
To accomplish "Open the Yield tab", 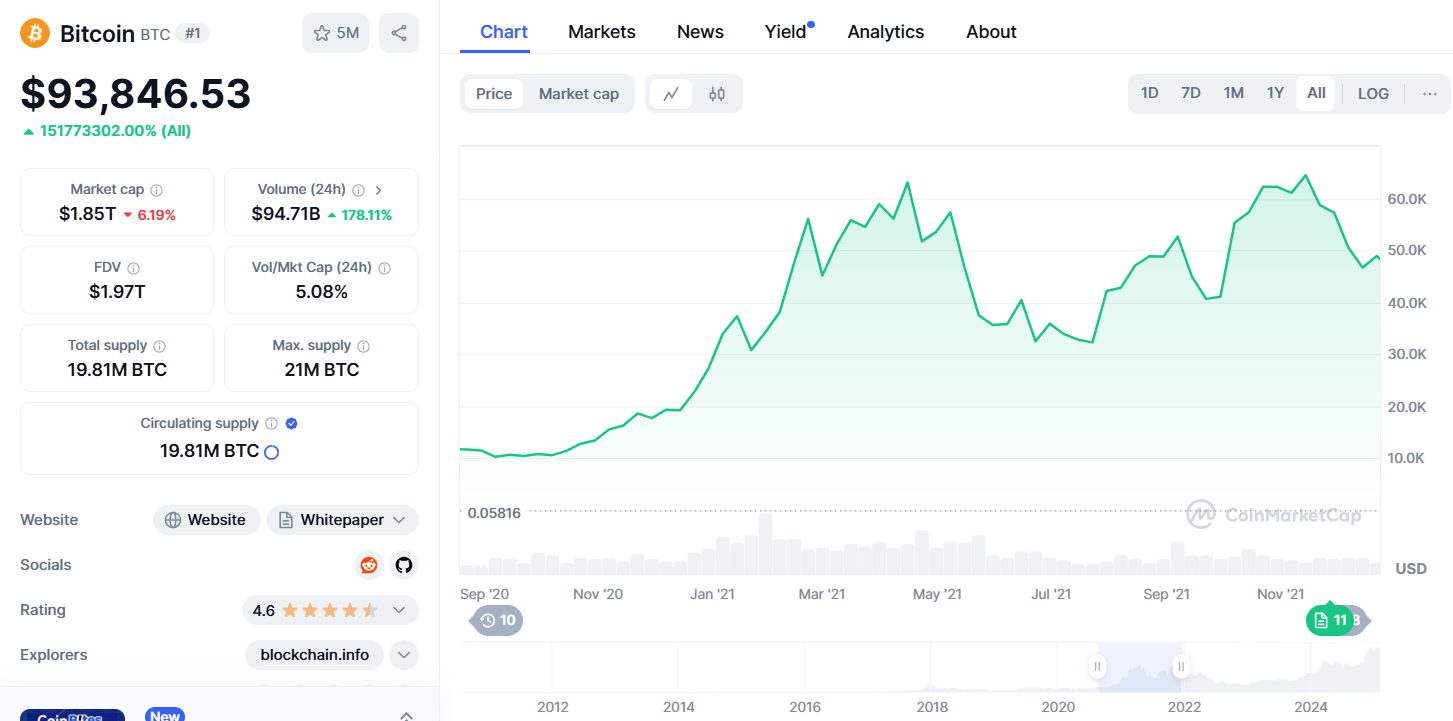I will pyautogui.click(x=787, y=32).
